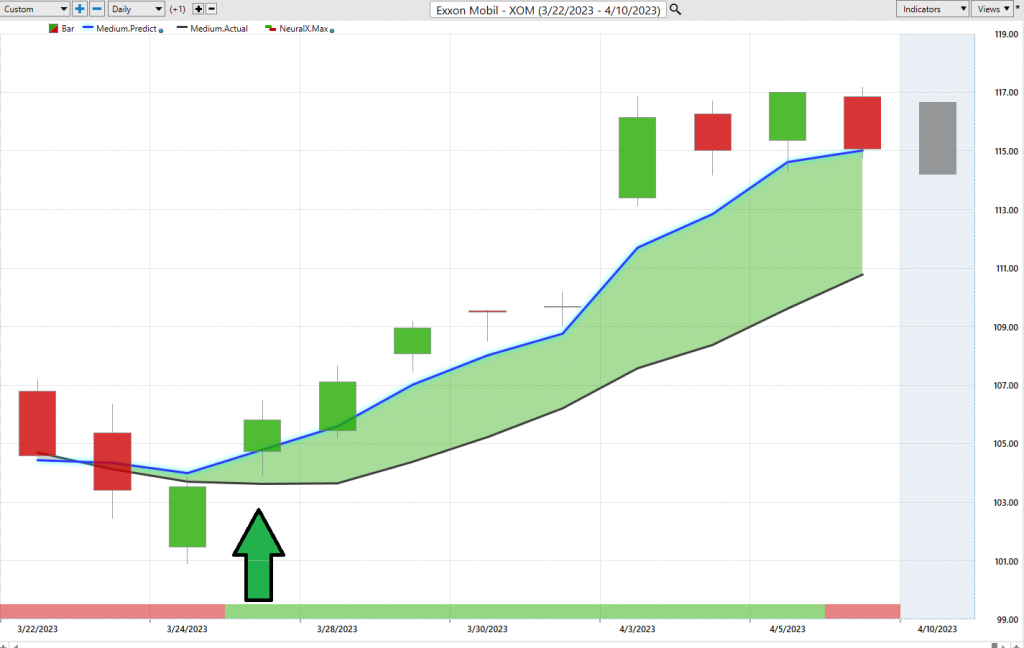Screen dimensions: 1024x648
Task: Click the 105.00 price axis label
Action: coord(1006,444)
